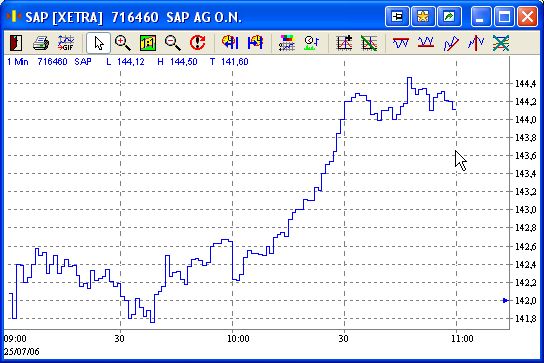Viewport: 544px width, 363px height.
Task: Click the '716460' code in the chart header
Action: tap(52, 62)
